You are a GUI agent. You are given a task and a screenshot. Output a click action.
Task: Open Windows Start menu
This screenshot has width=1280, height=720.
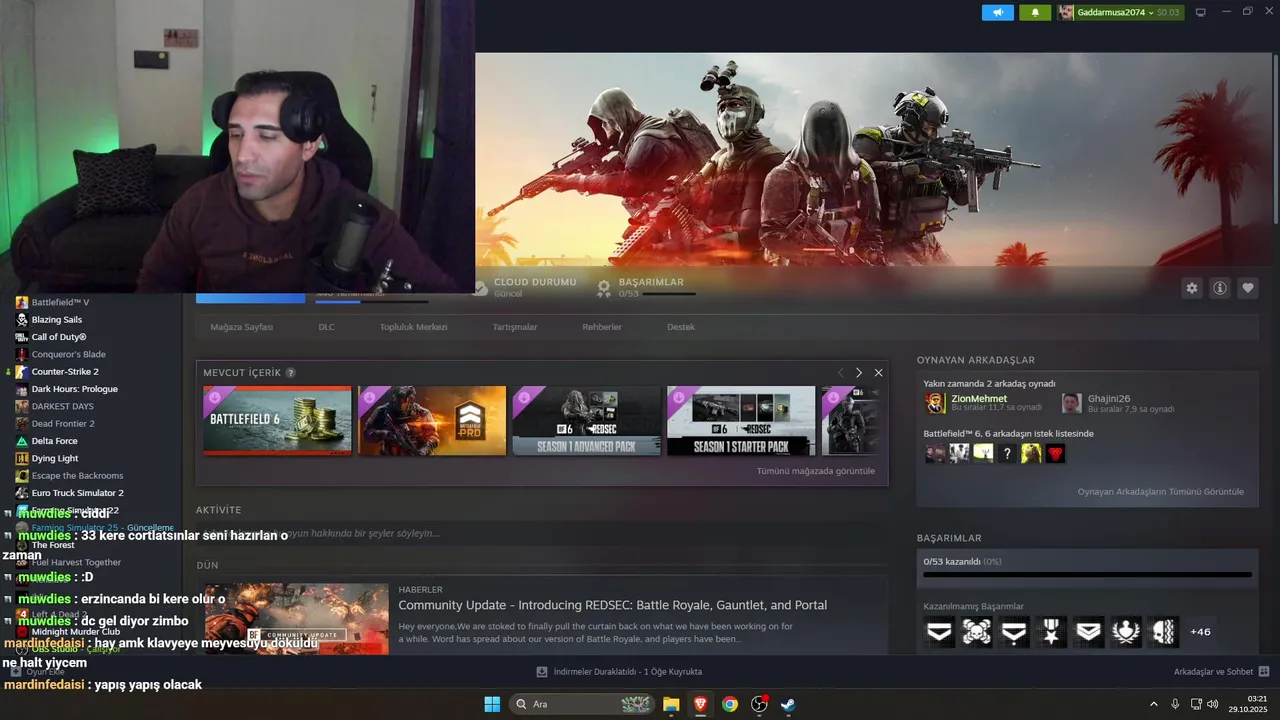[492, 704]
